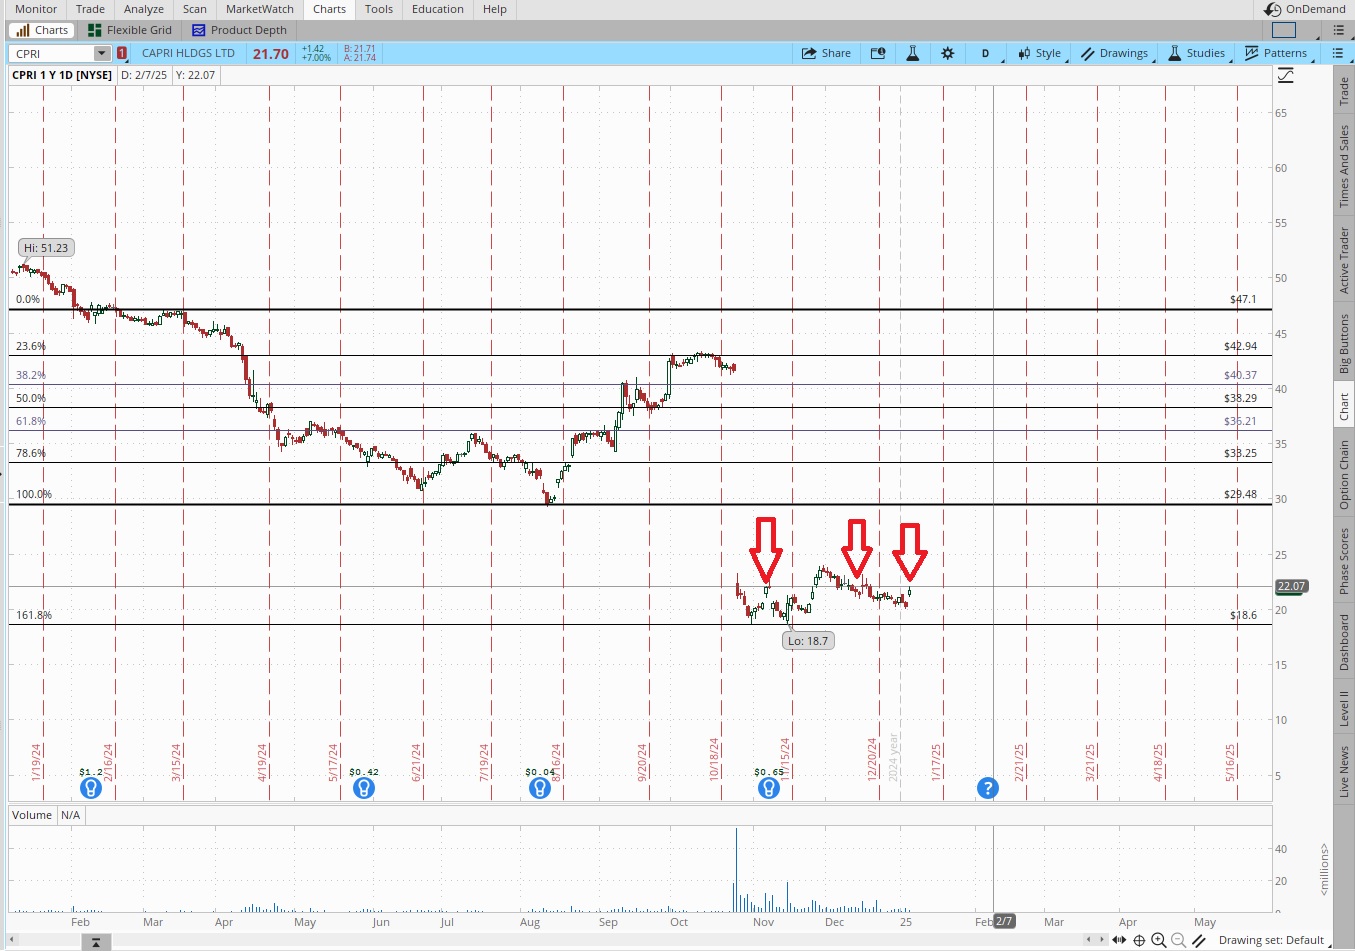Select the Flexible Grid sub-tab
The width and height of the screenshot is (1355, 951).
130,30
